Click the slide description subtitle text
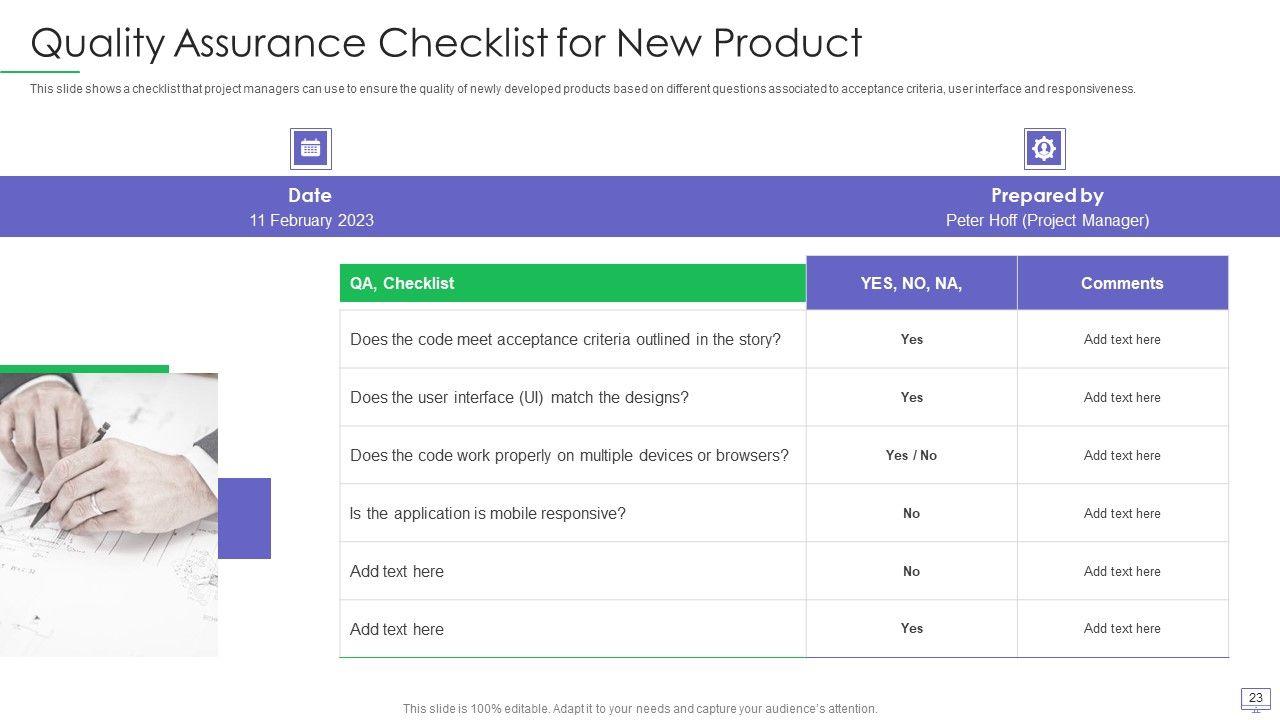This screenshot has height=720, width=1280. pos(582,89)
